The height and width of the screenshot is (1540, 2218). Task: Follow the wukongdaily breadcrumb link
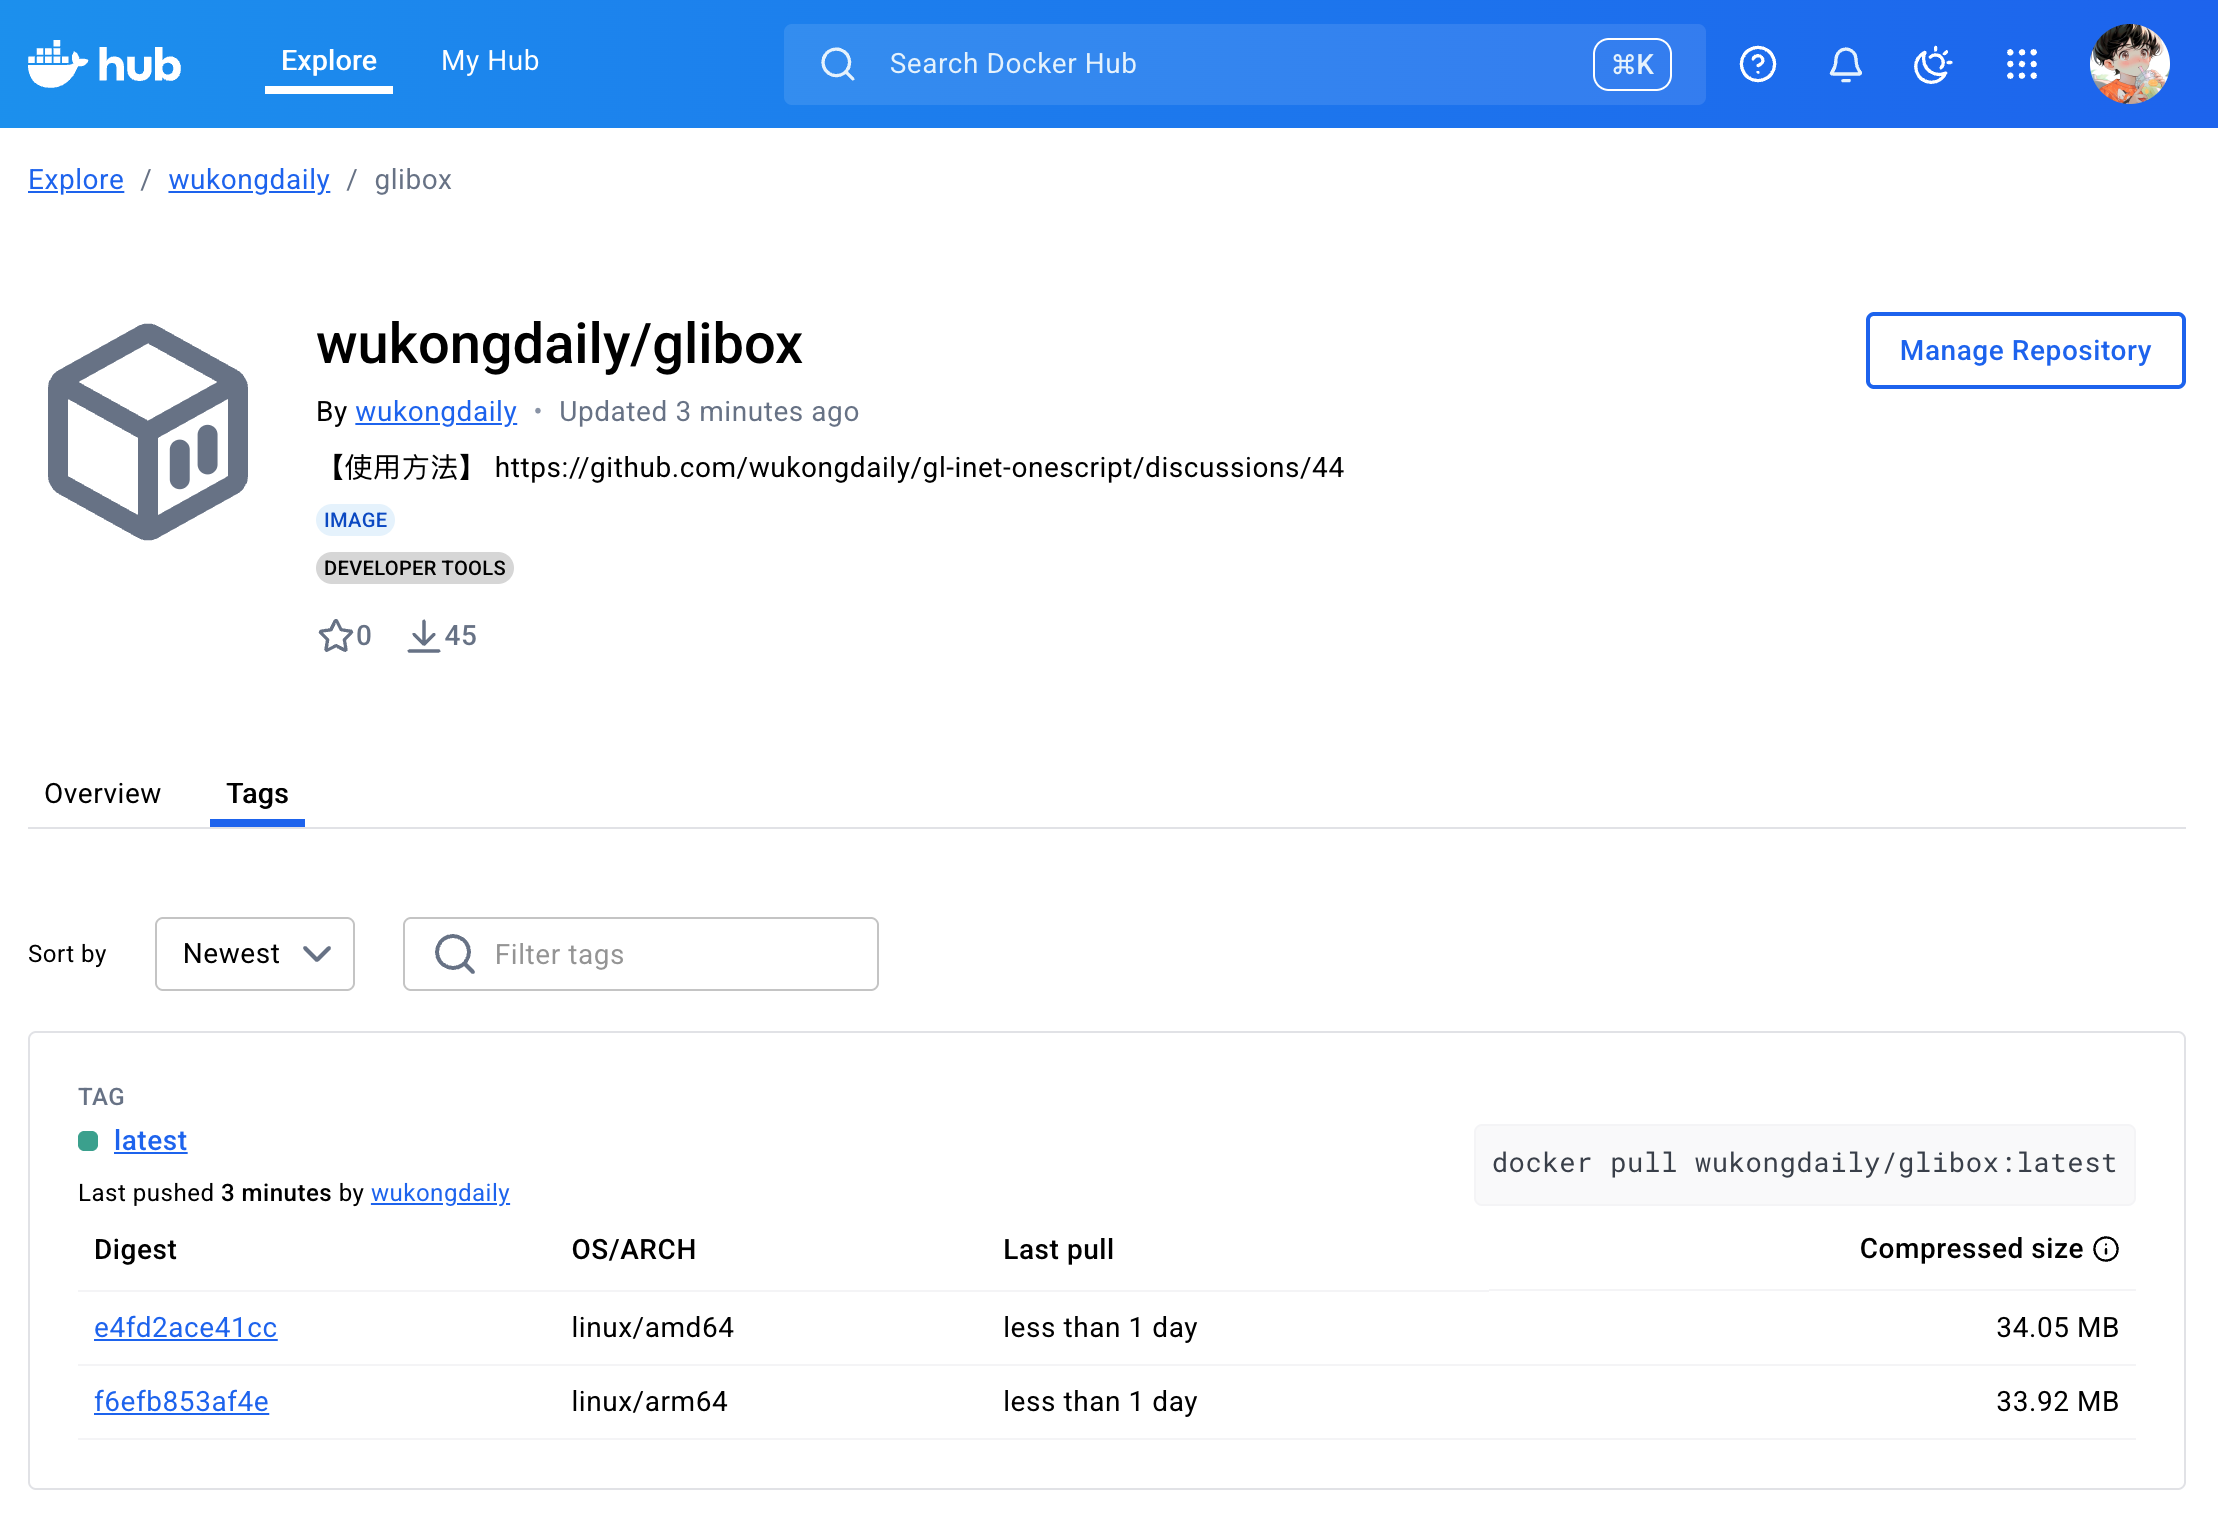249,180
